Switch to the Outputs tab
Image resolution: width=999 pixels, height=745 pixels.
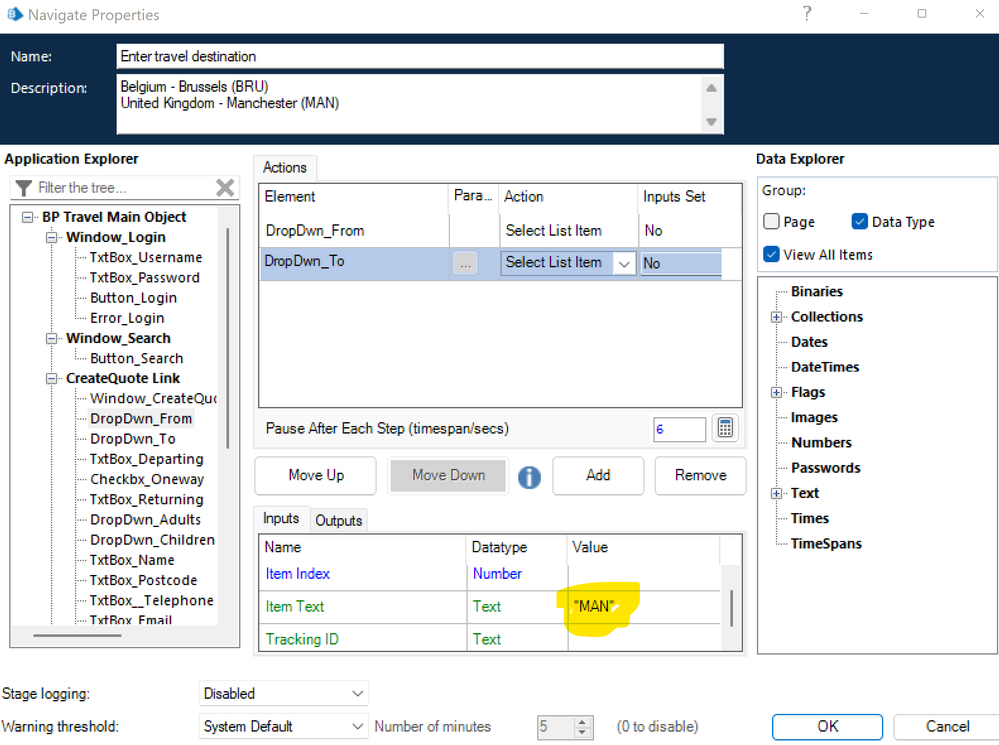click(x=338, y=520)
